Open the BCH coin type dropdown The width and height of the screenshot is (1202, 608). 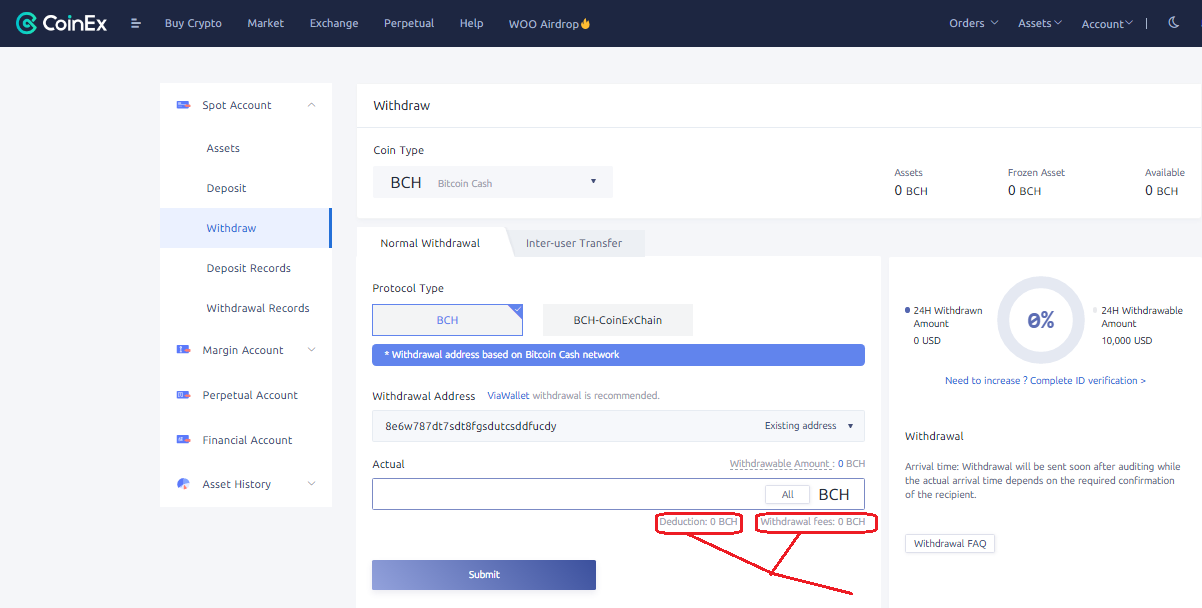coord(493,182)
